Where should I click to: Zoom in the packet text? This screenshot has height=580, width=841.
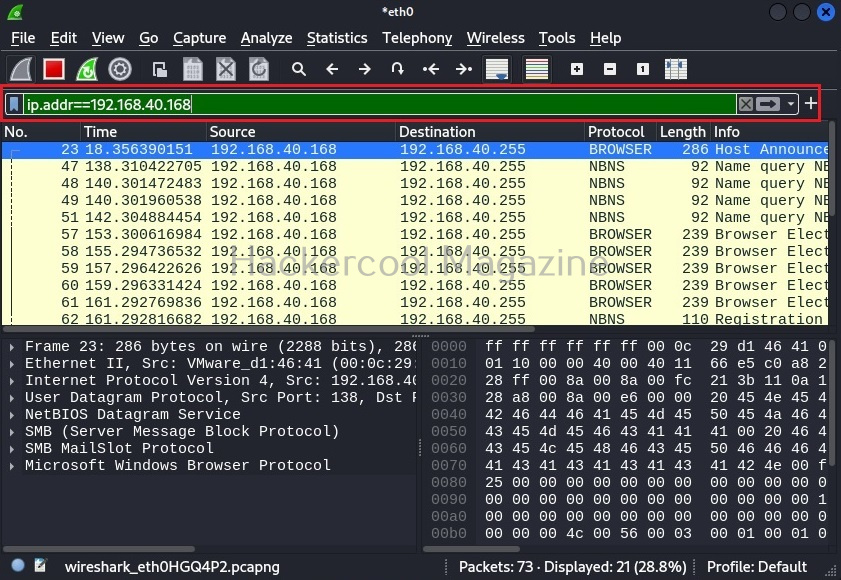click(577, 69)
